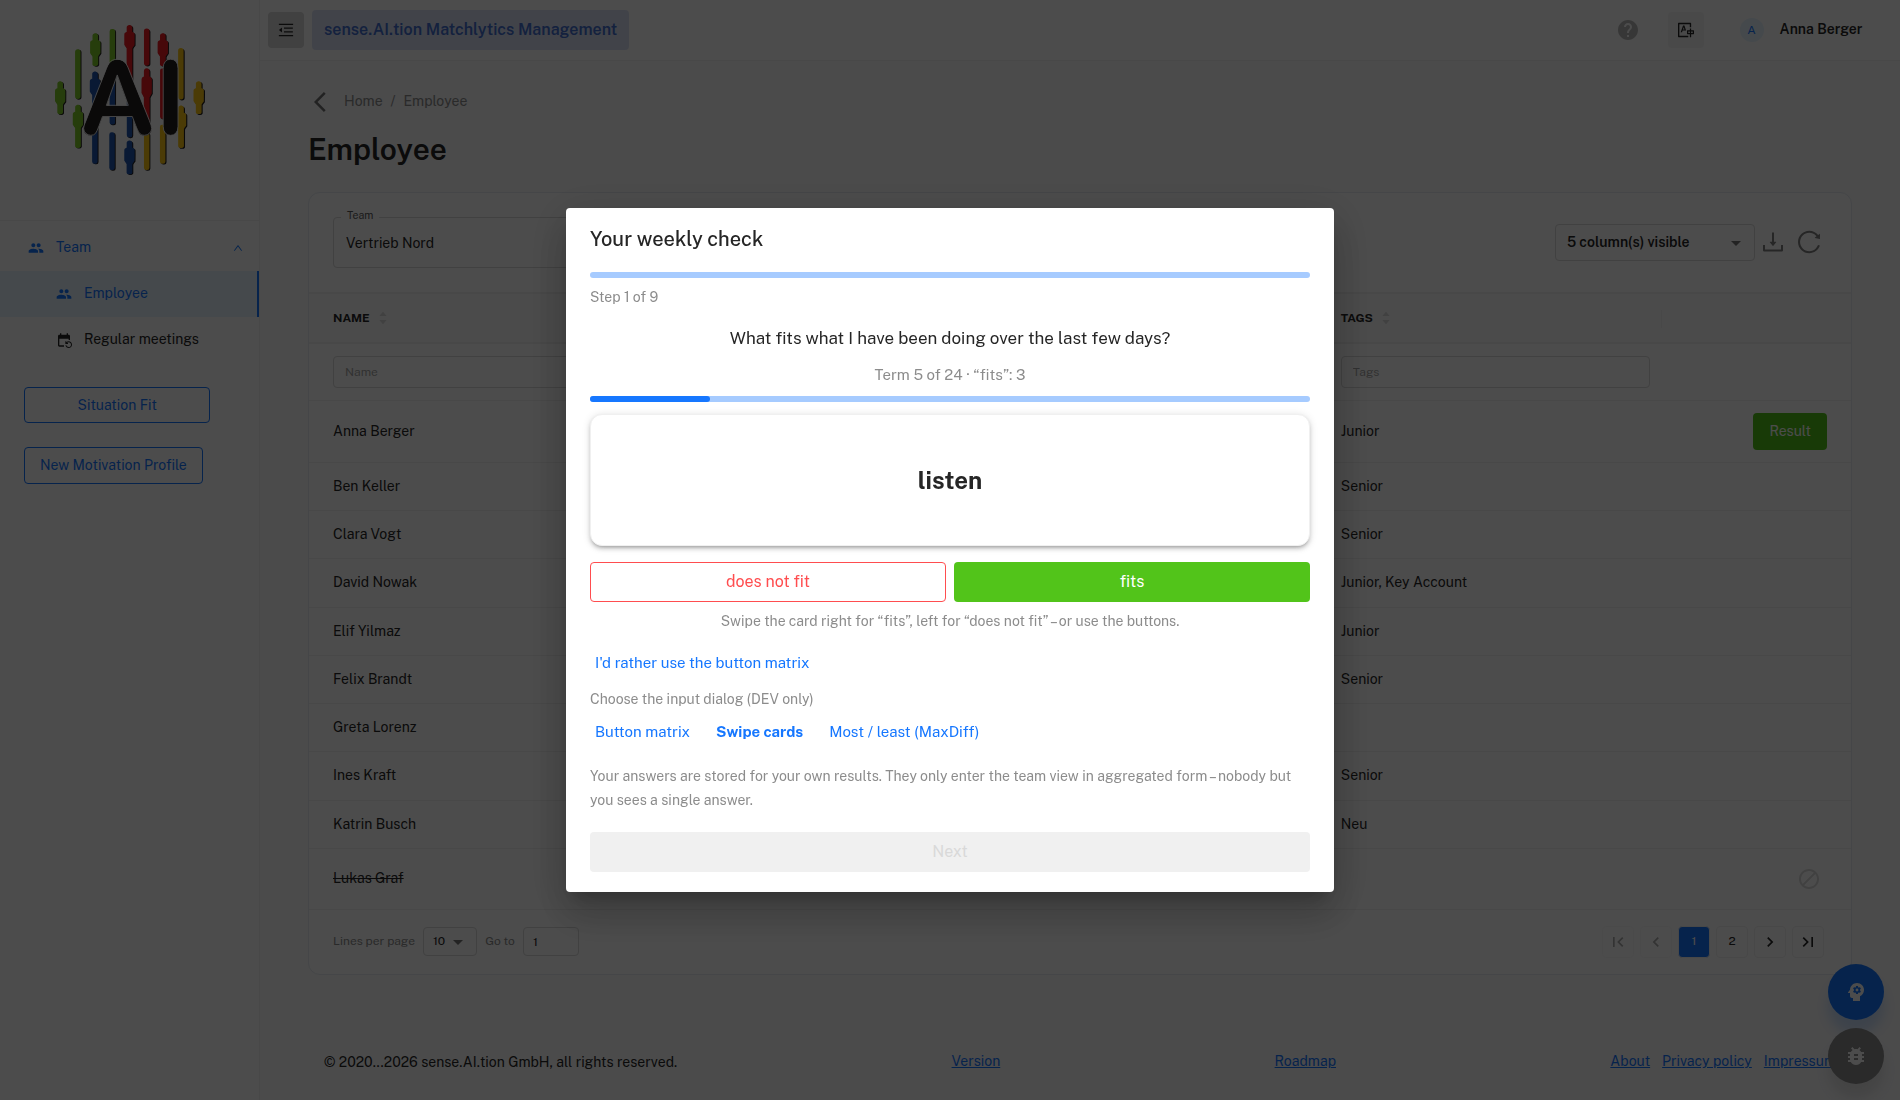This screenshot has width=1900, height=1100.
Task: Click I'd rather use the button matrix
Action: pyautogui.click(x=702, y=663)
